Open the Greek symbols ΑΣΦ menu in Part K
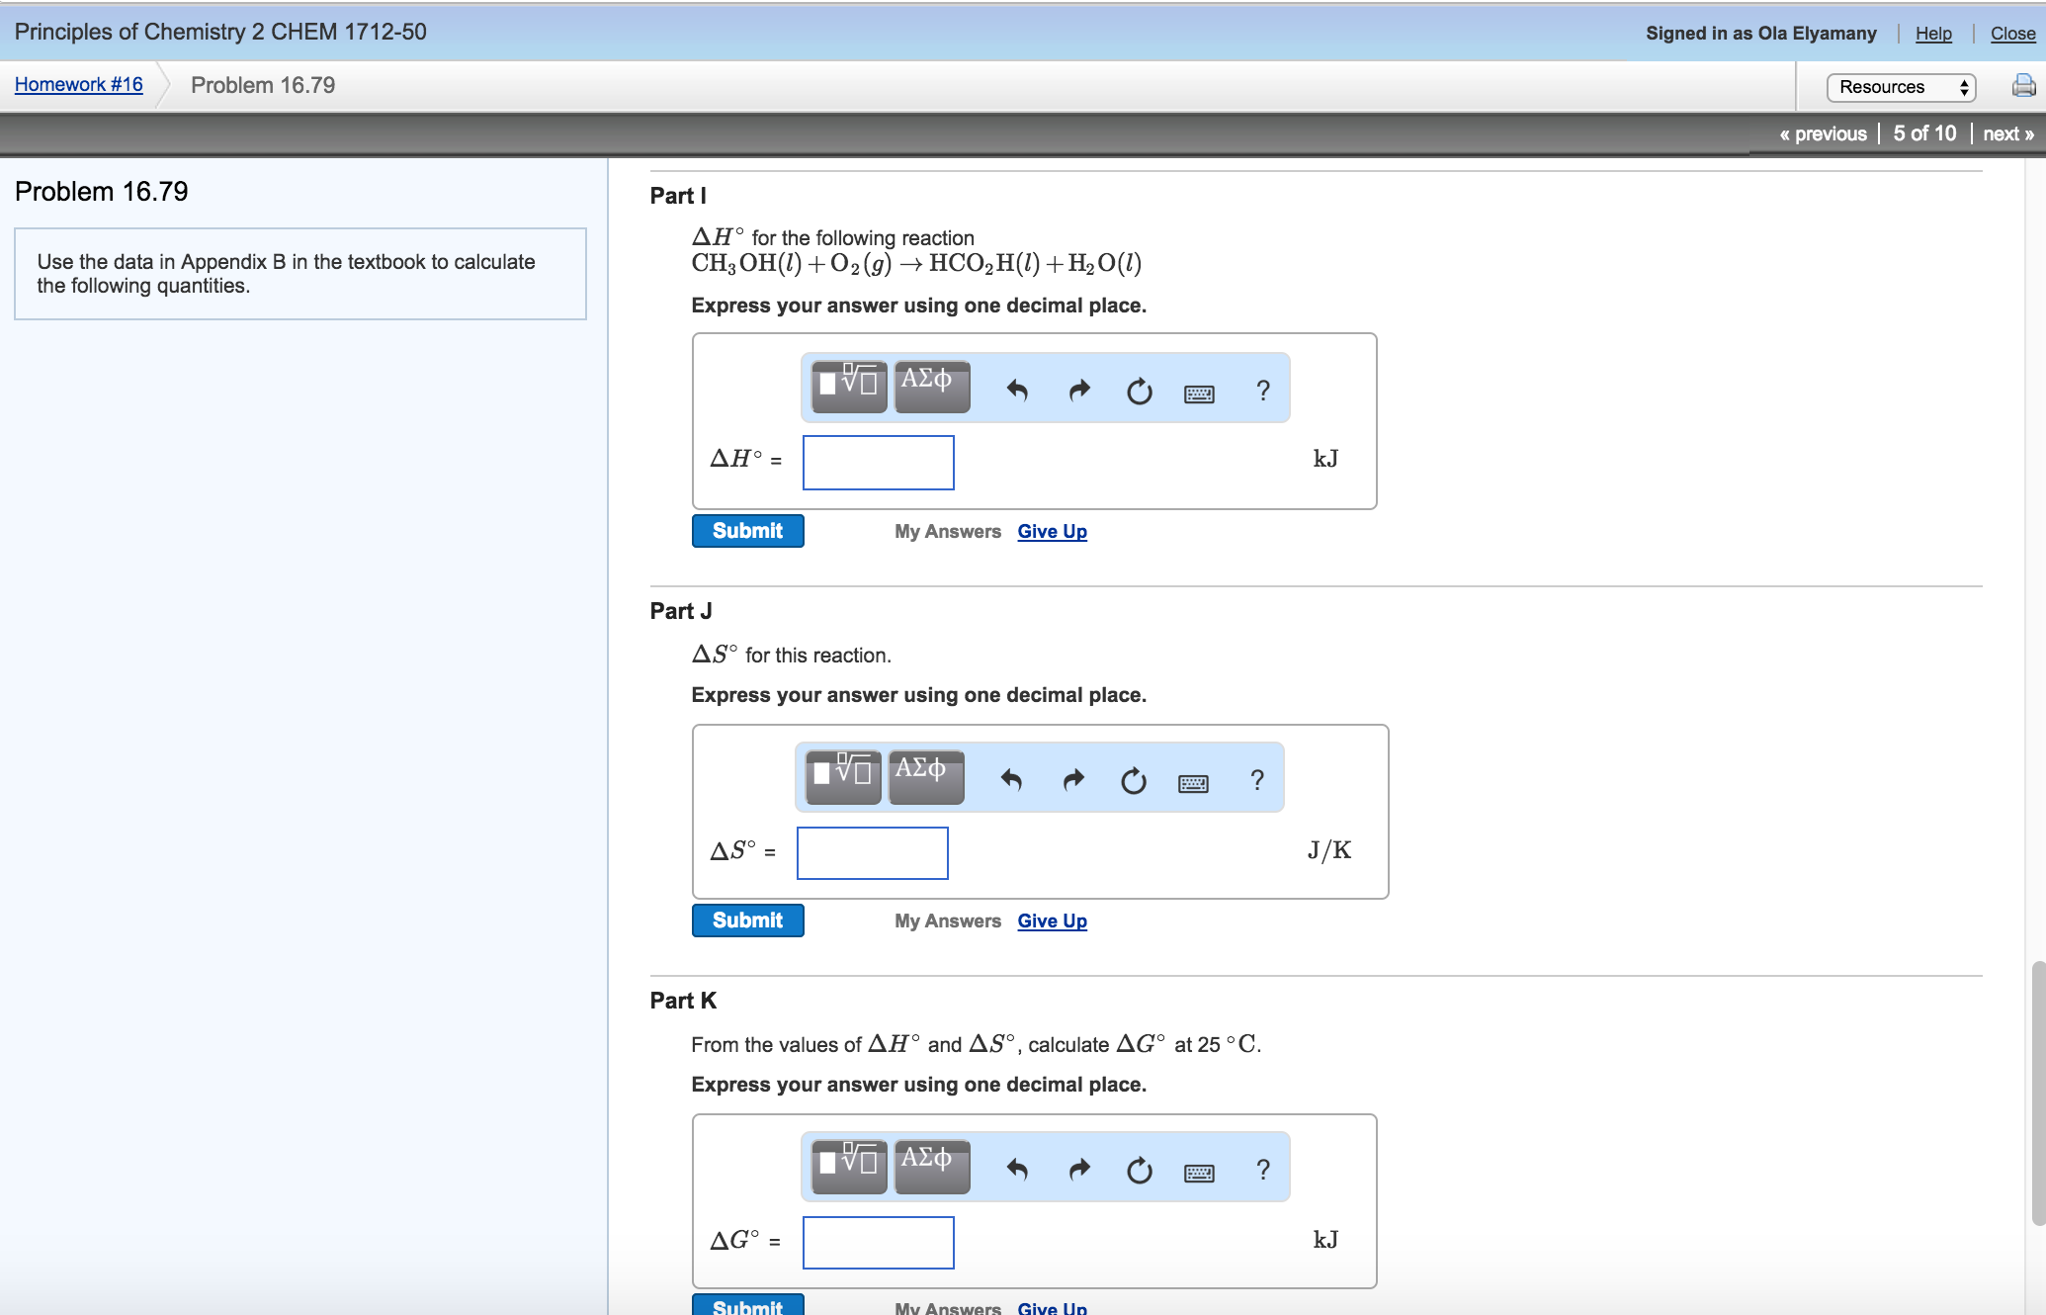The width and height of the screenshot is (2046, 1315). 930,1164
